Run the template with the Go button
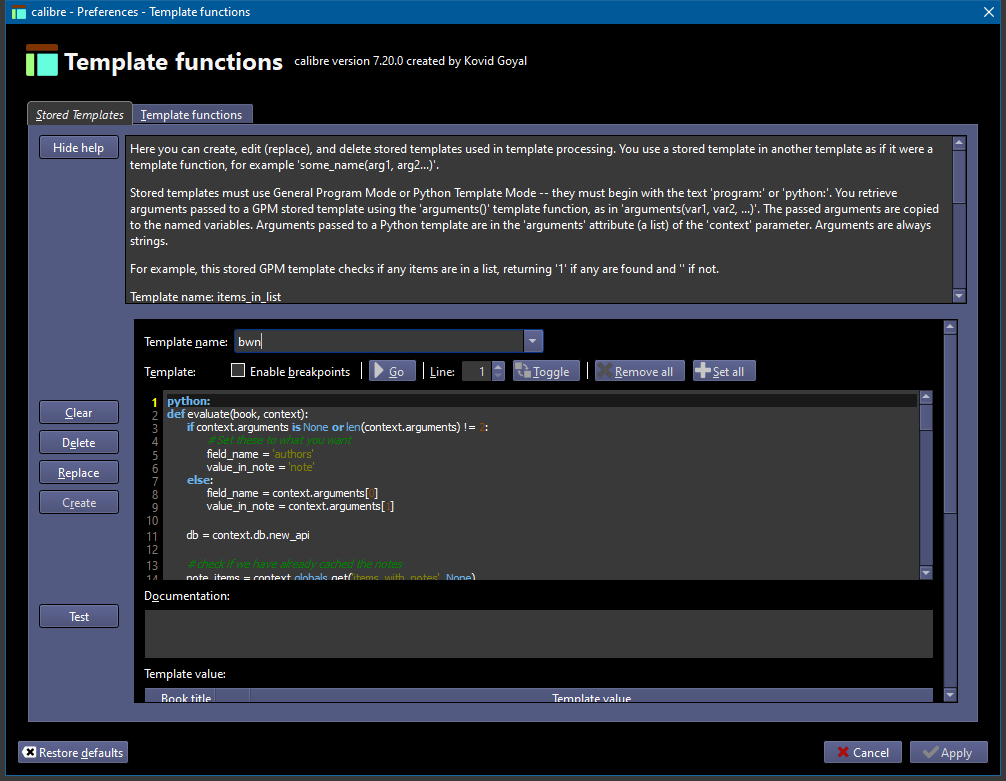This screenshot has height=781, width=1006. [x=392, y=371]
